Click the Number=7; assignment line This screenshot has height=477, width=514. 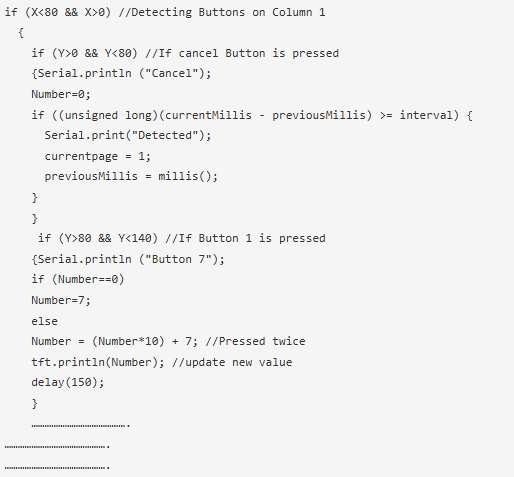click(x=61, y=300)
